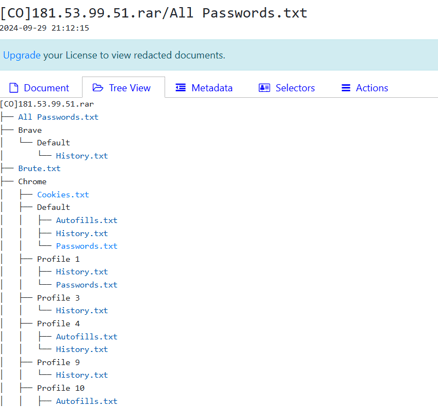Open Chrome Cookies.txt file
Viewport: 438px width, 411px height.
click(63, 194)
